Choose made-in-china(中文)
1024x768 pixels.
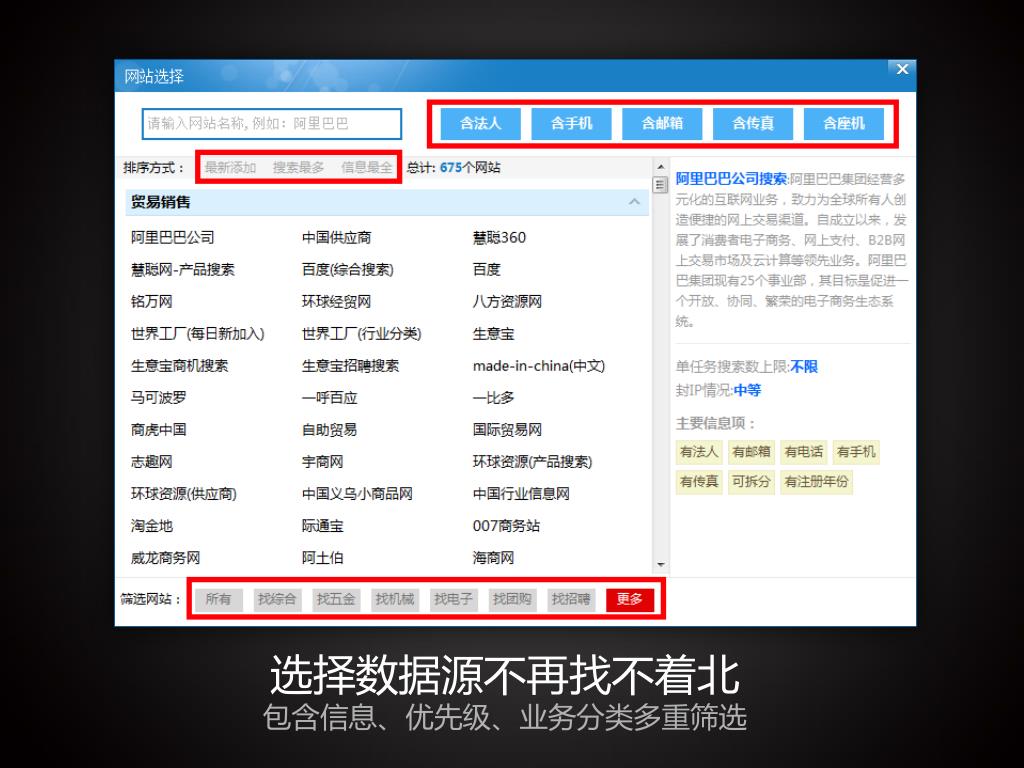[539, 365]
